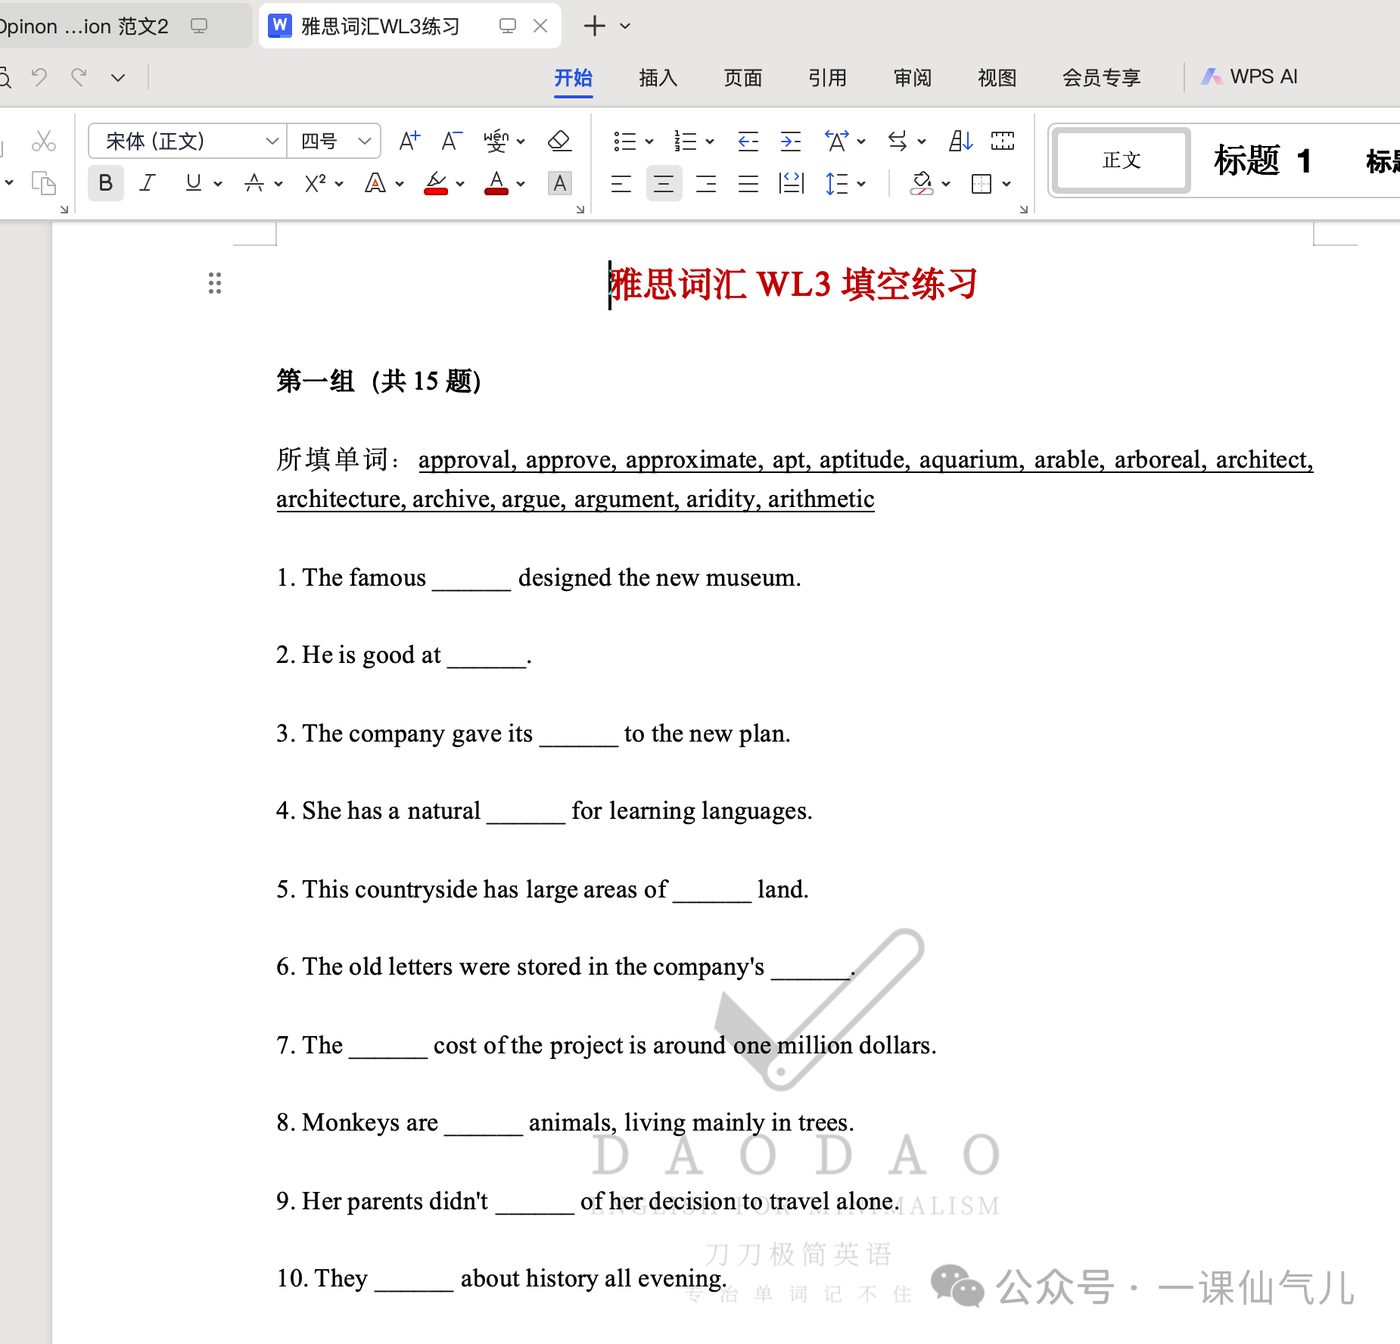Open font dialog launcher
Image resolution: width=1400 pixels, height=1344 pixels.
point(580,209)
